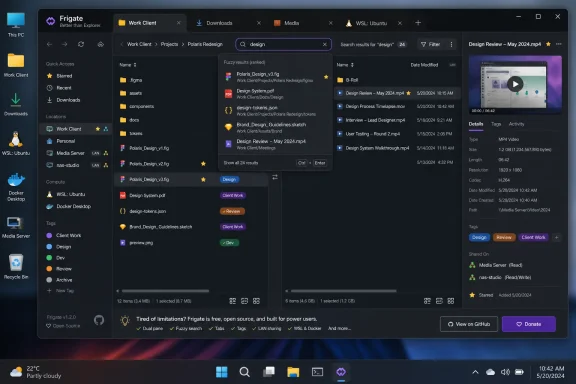Viewport: 576px width, 384px height.
Task: Toggle star beside Work Client location
Action: (x=98, y=129)
